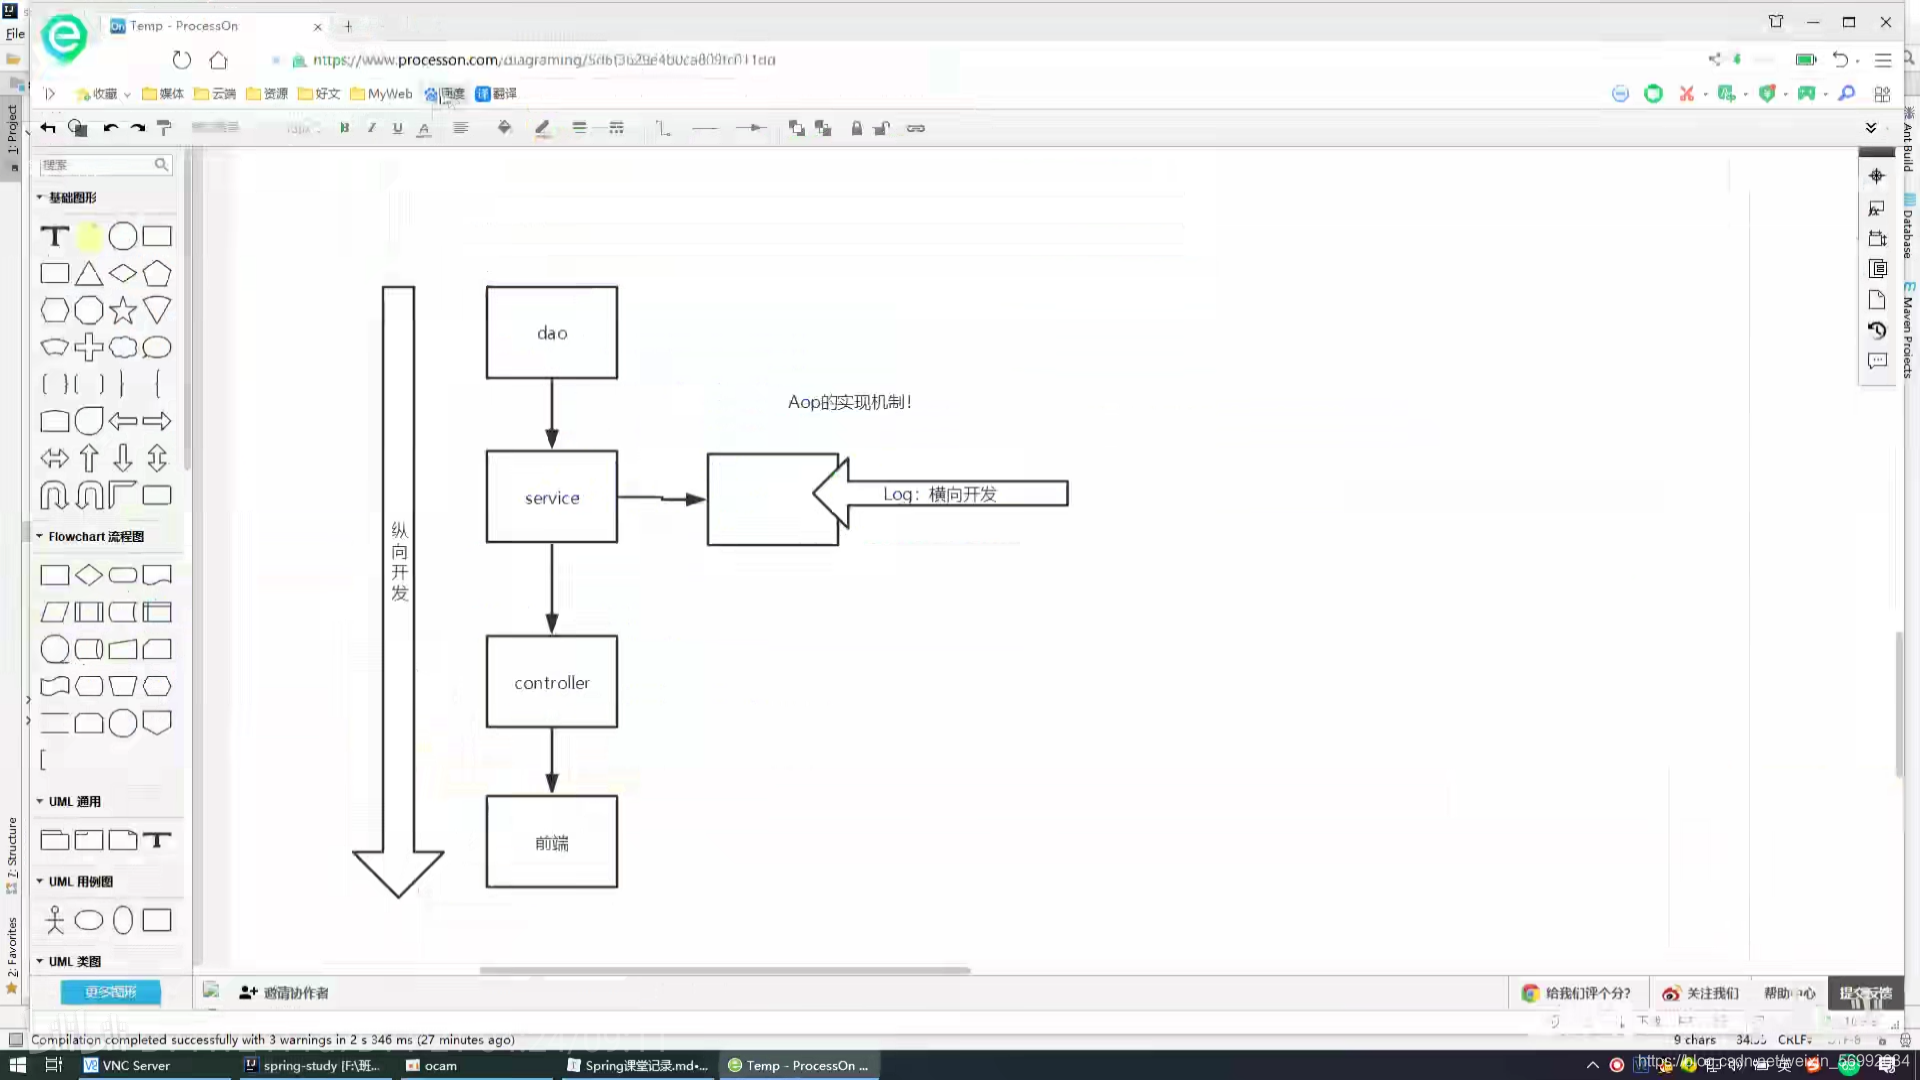
Task: Open the 媒体 bookmark folder
Action: [x=163, y=94]
